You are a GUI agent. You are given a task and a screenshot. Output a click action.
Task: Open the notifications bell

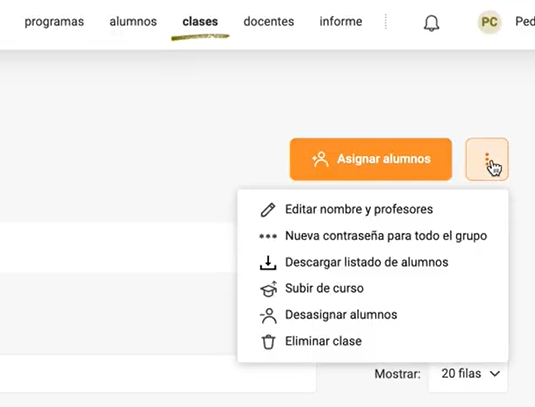point(431,23)
